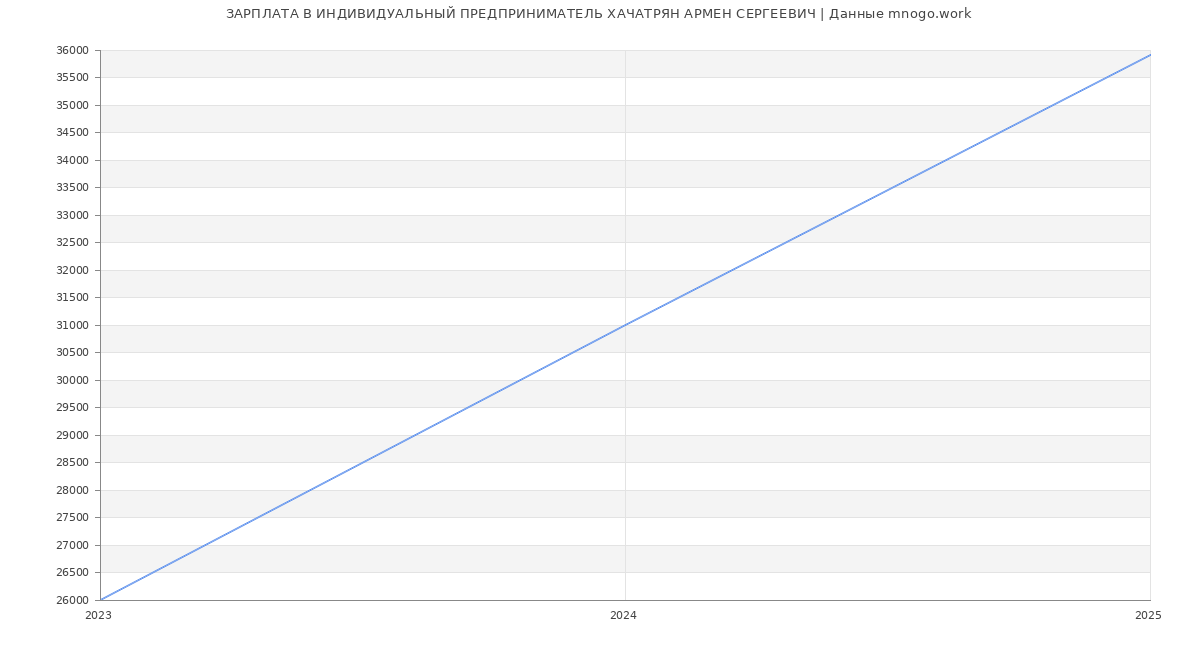Screen dimensions: 1200x650
Task: Click the 32500 y-axis label
Action: pos(72,243)
